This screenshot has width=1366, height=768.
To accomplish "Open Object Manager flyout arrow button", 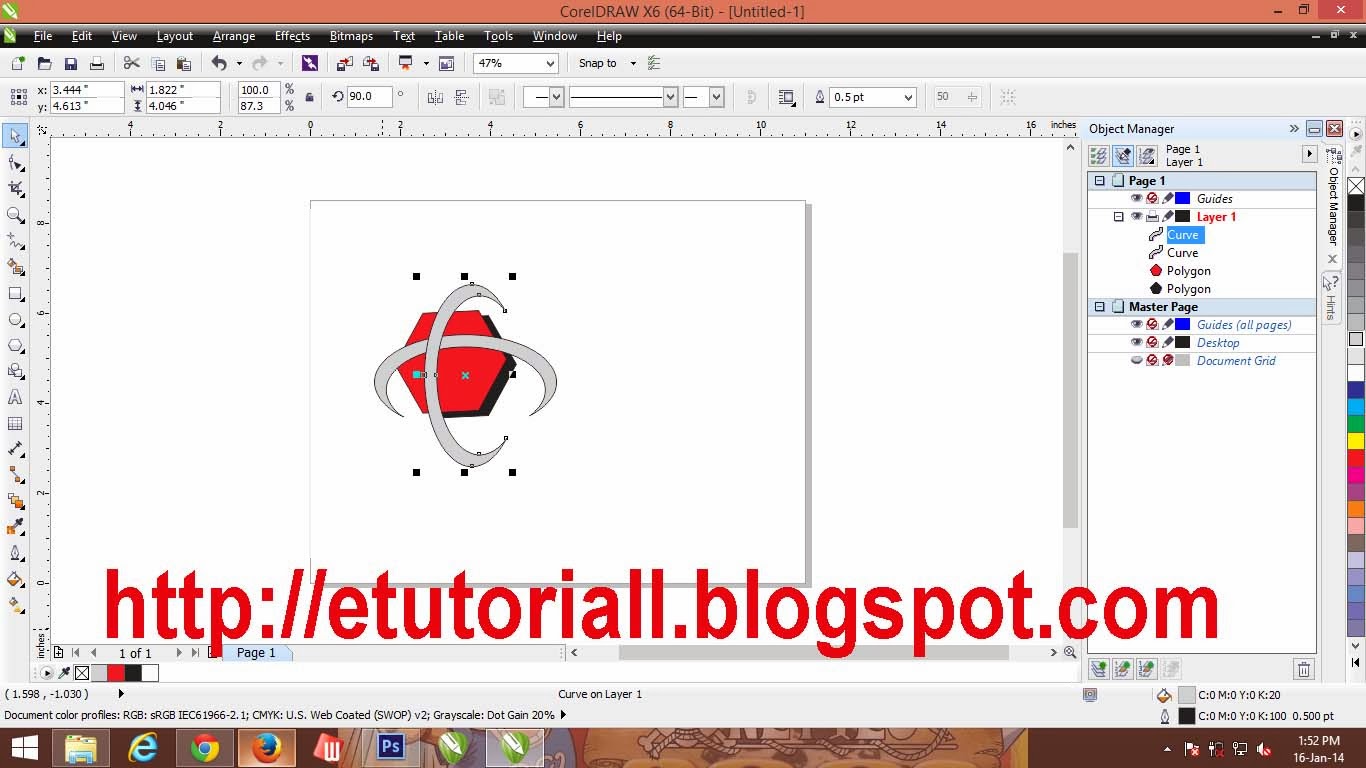I will 1309,154.
